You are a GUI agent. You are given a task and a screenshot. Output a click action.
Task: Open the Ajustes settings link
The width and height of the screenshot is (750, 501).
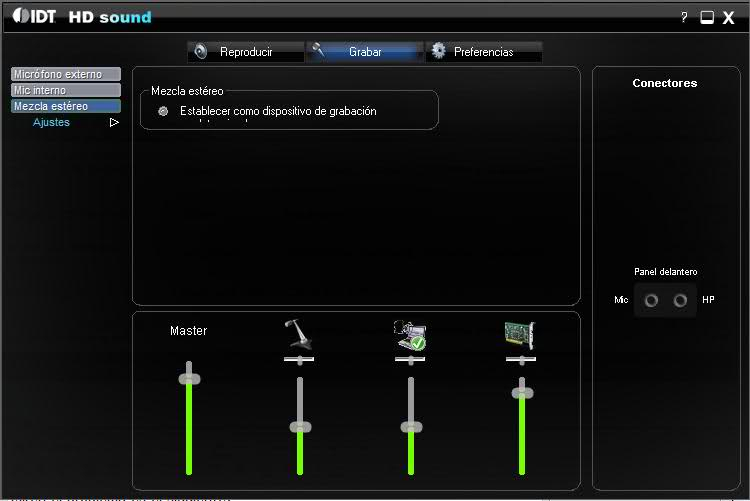pyautogui.click(x=51, y=122)
